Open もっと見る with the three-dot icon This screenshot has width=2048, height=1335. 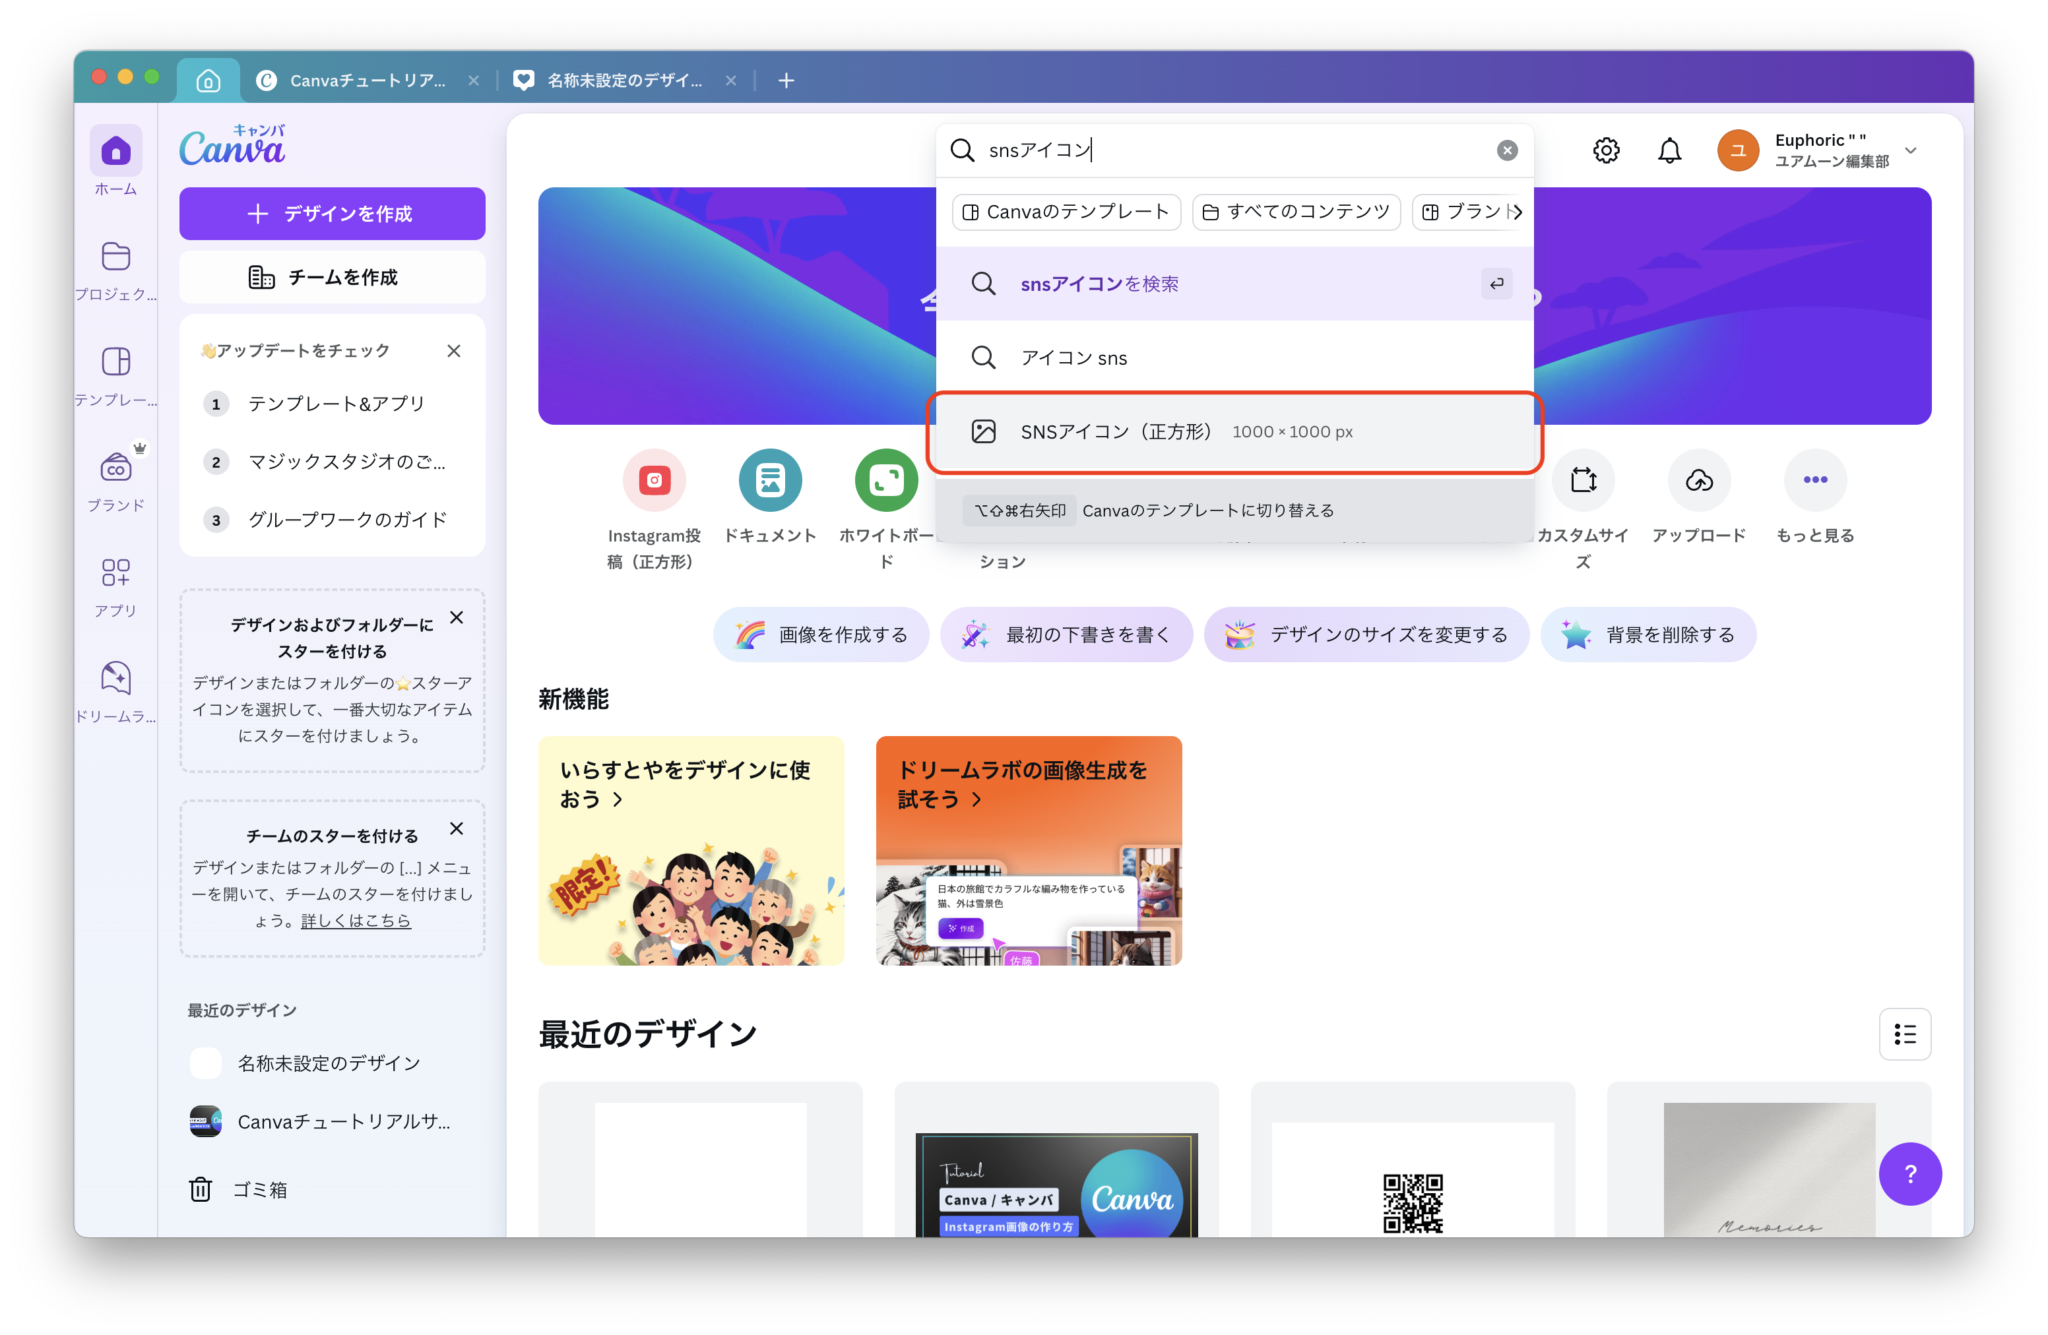pyautogui.click(x=1815, y=480)
